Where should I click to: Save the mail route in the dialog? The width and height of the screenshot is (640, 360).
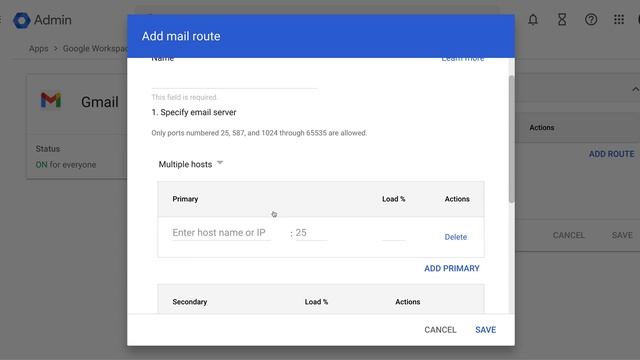pos(485,330)
